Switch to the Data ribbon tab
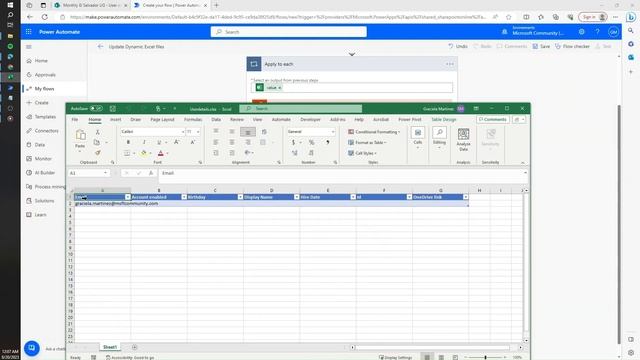 [216, 120]
